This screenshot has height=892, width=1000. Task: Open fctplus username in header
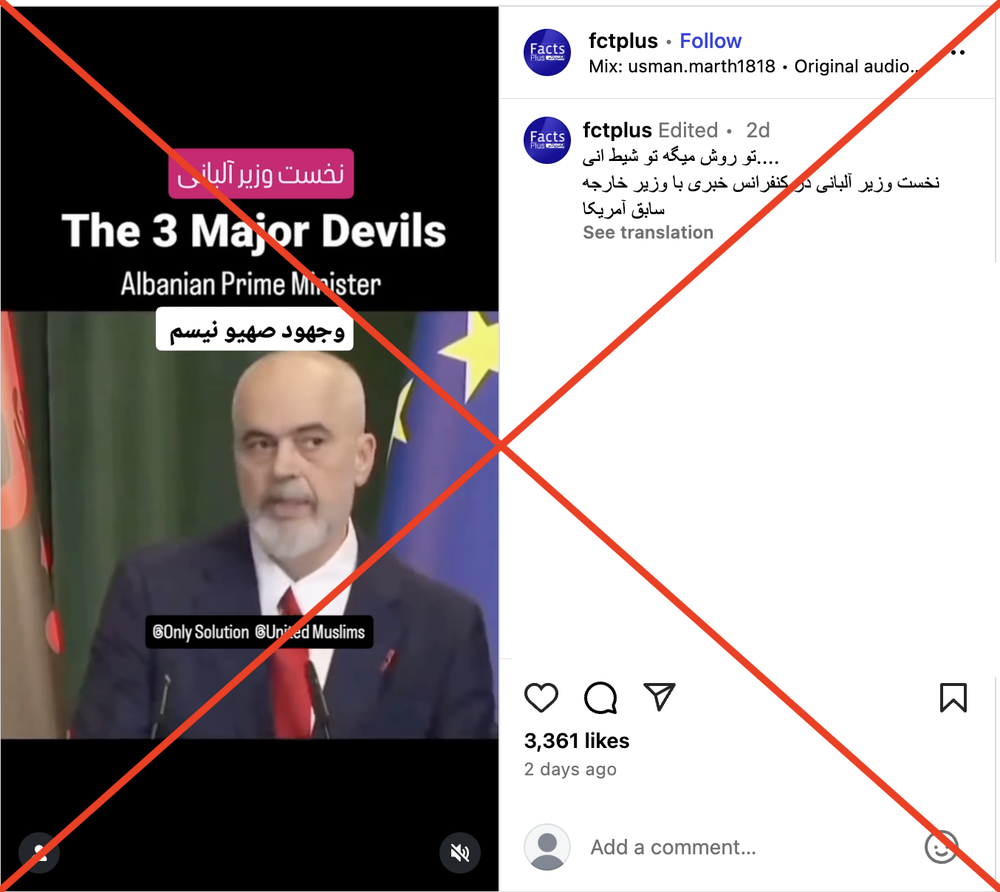pos(622,41)
